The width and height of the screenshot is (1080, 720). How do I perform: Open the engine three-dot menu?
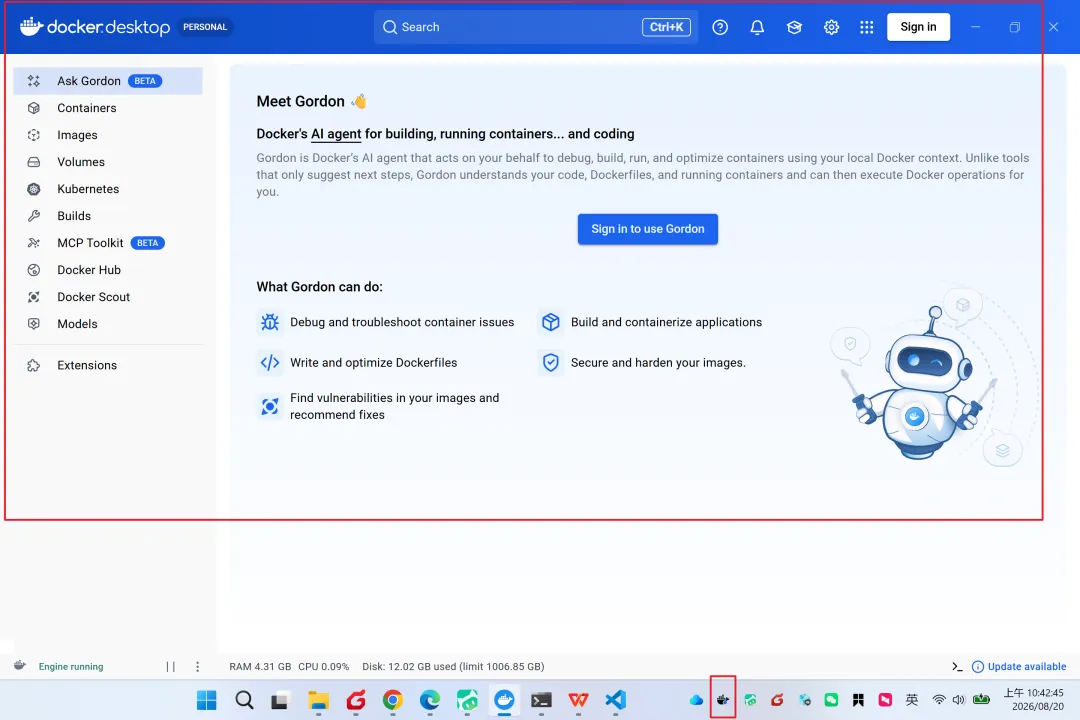[198, 666]
